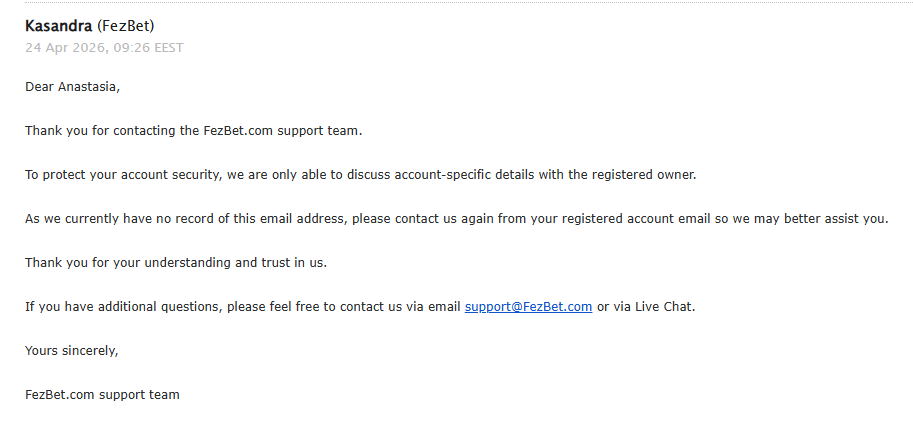Click 'To protect your account security' sentence
The height and width of the screenshot is (434, 913).
pos(130,175)
